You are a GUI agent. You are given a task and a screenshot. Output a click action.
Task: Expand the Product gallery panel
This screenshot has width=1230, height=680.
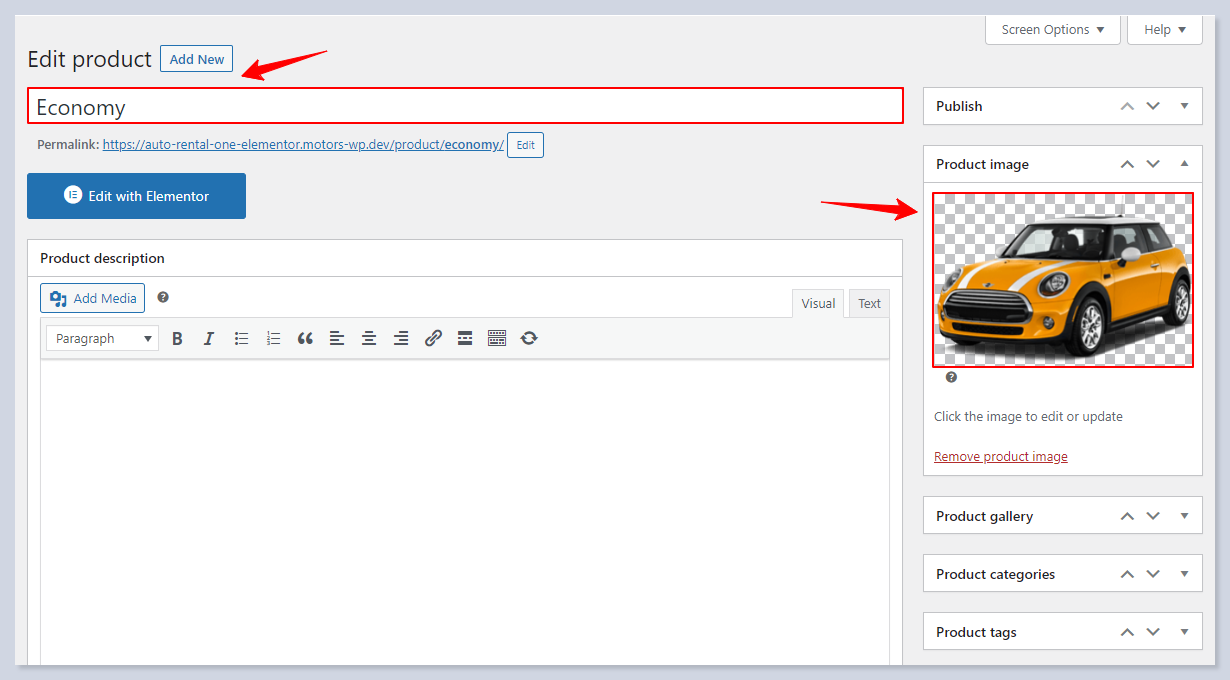point(1184,516)
